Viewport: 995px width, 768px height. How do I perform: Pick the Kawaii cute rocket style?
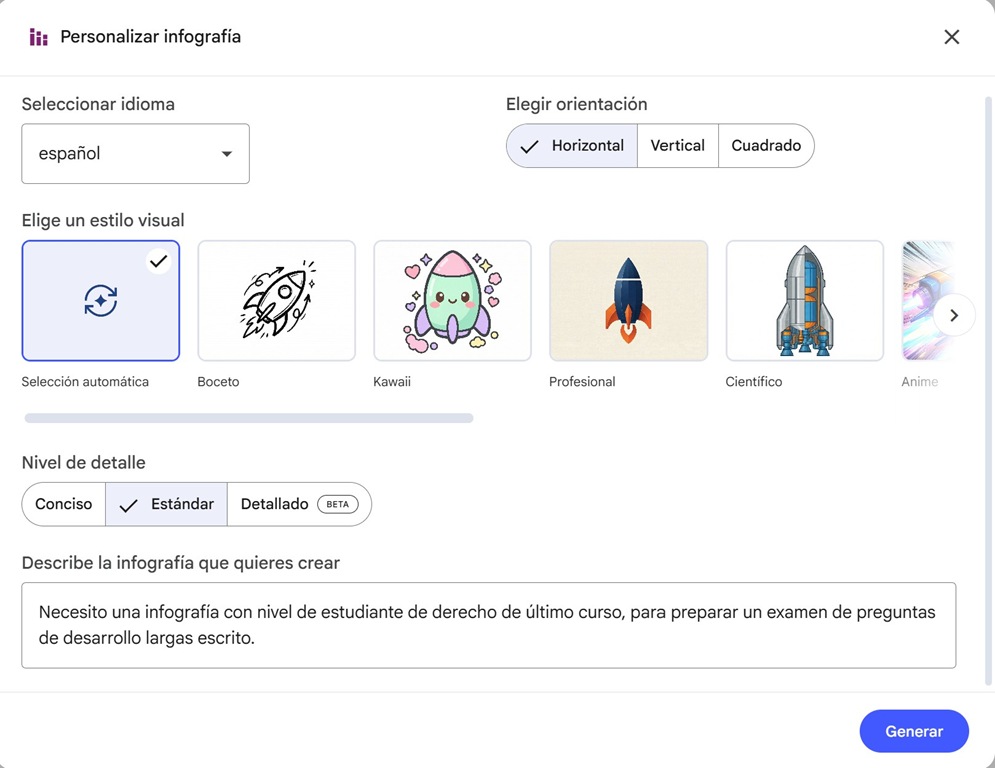click(x=452, y=301)
